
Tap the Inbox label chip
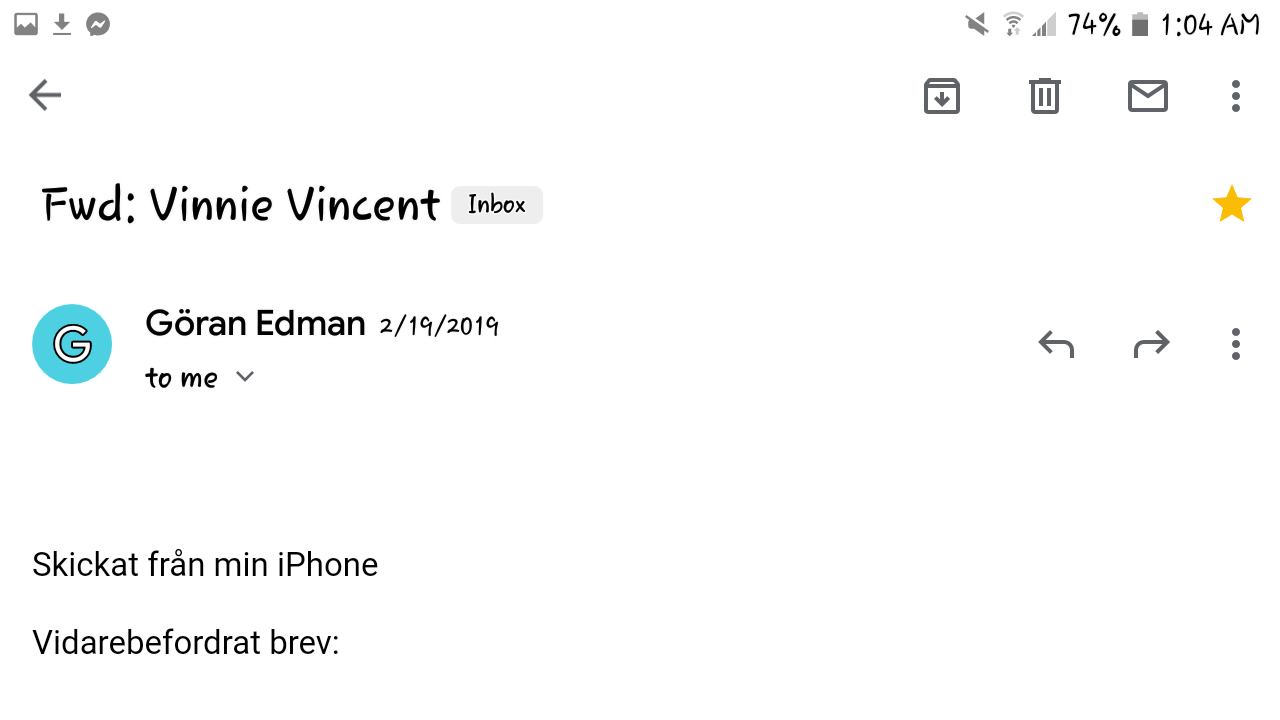click(496, 205)
